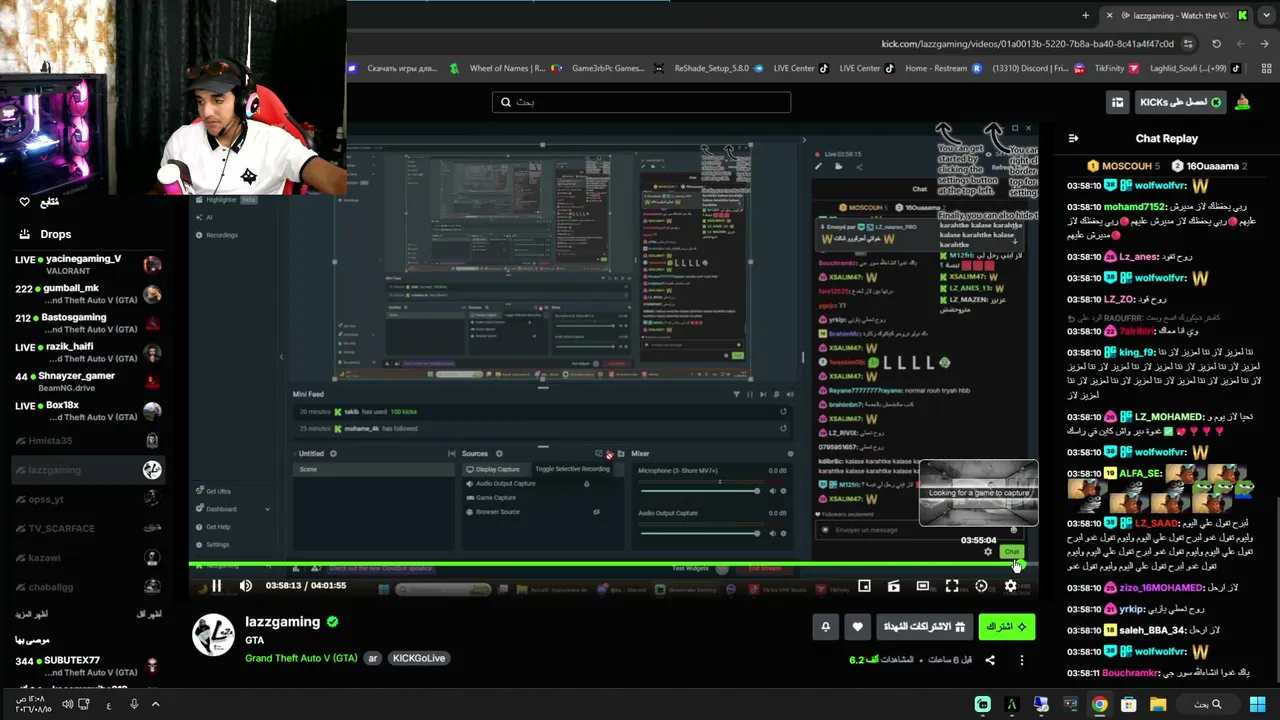Share the video
This screenshot has height=720, width=1280.
990,660
